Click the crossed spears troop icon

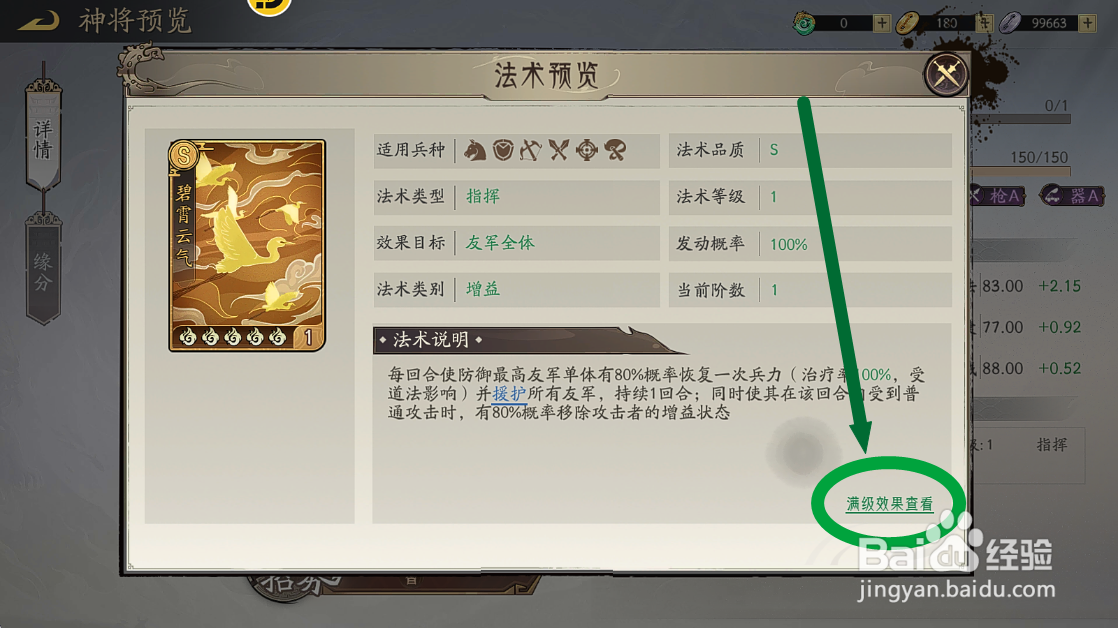click(559, 150)
